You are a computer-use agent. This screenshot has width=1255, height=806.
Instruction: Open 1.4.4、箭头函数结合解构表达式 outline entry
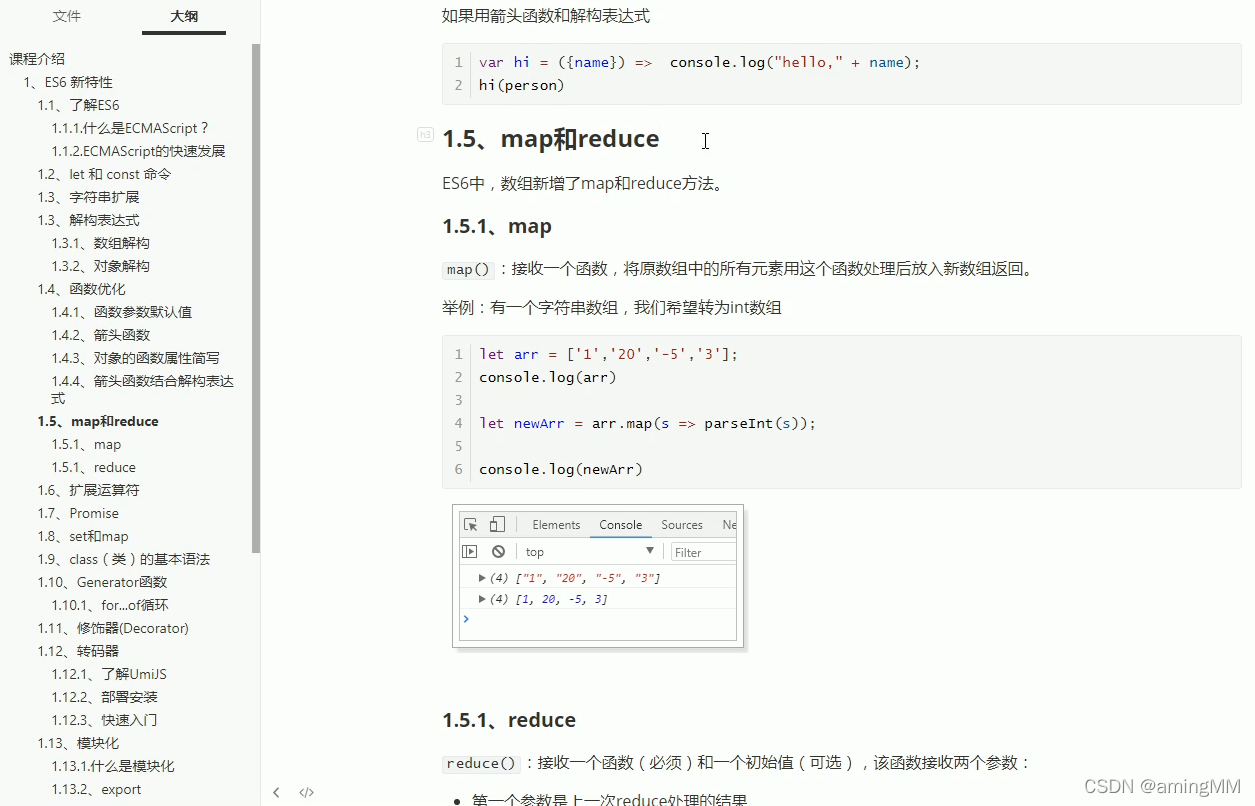tap(143, 389)
